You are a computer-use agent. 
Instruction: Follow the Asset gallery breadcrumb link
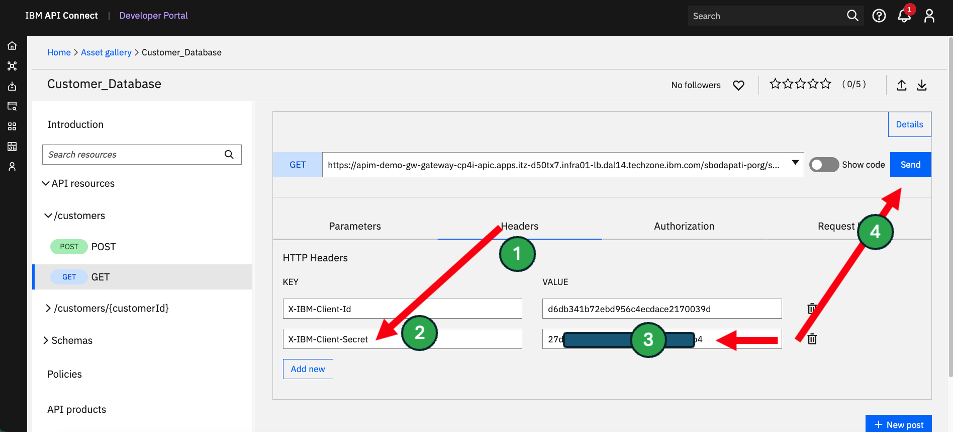click(x=106, y=52)
